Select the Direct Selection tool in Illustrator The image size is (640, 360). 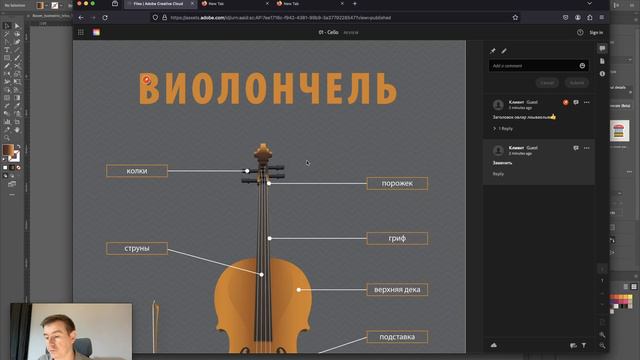tap(17, 26)
